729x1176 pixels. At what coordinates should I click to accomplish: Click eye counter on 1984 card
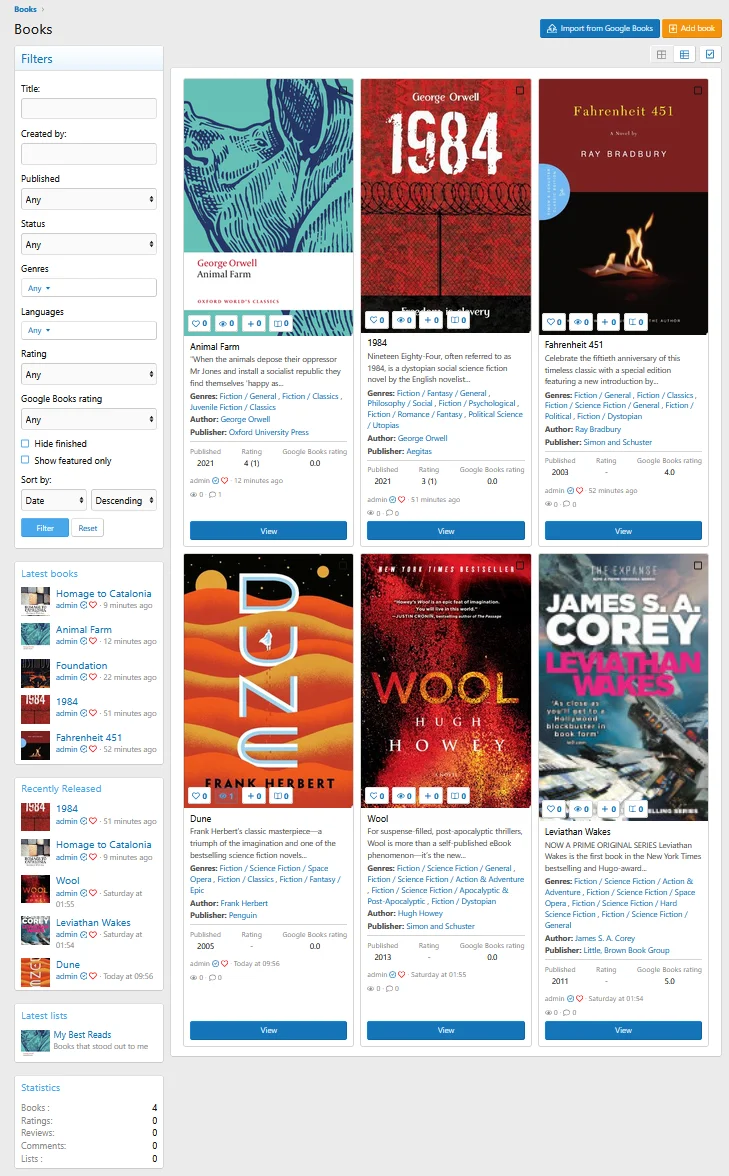[404, 320]
